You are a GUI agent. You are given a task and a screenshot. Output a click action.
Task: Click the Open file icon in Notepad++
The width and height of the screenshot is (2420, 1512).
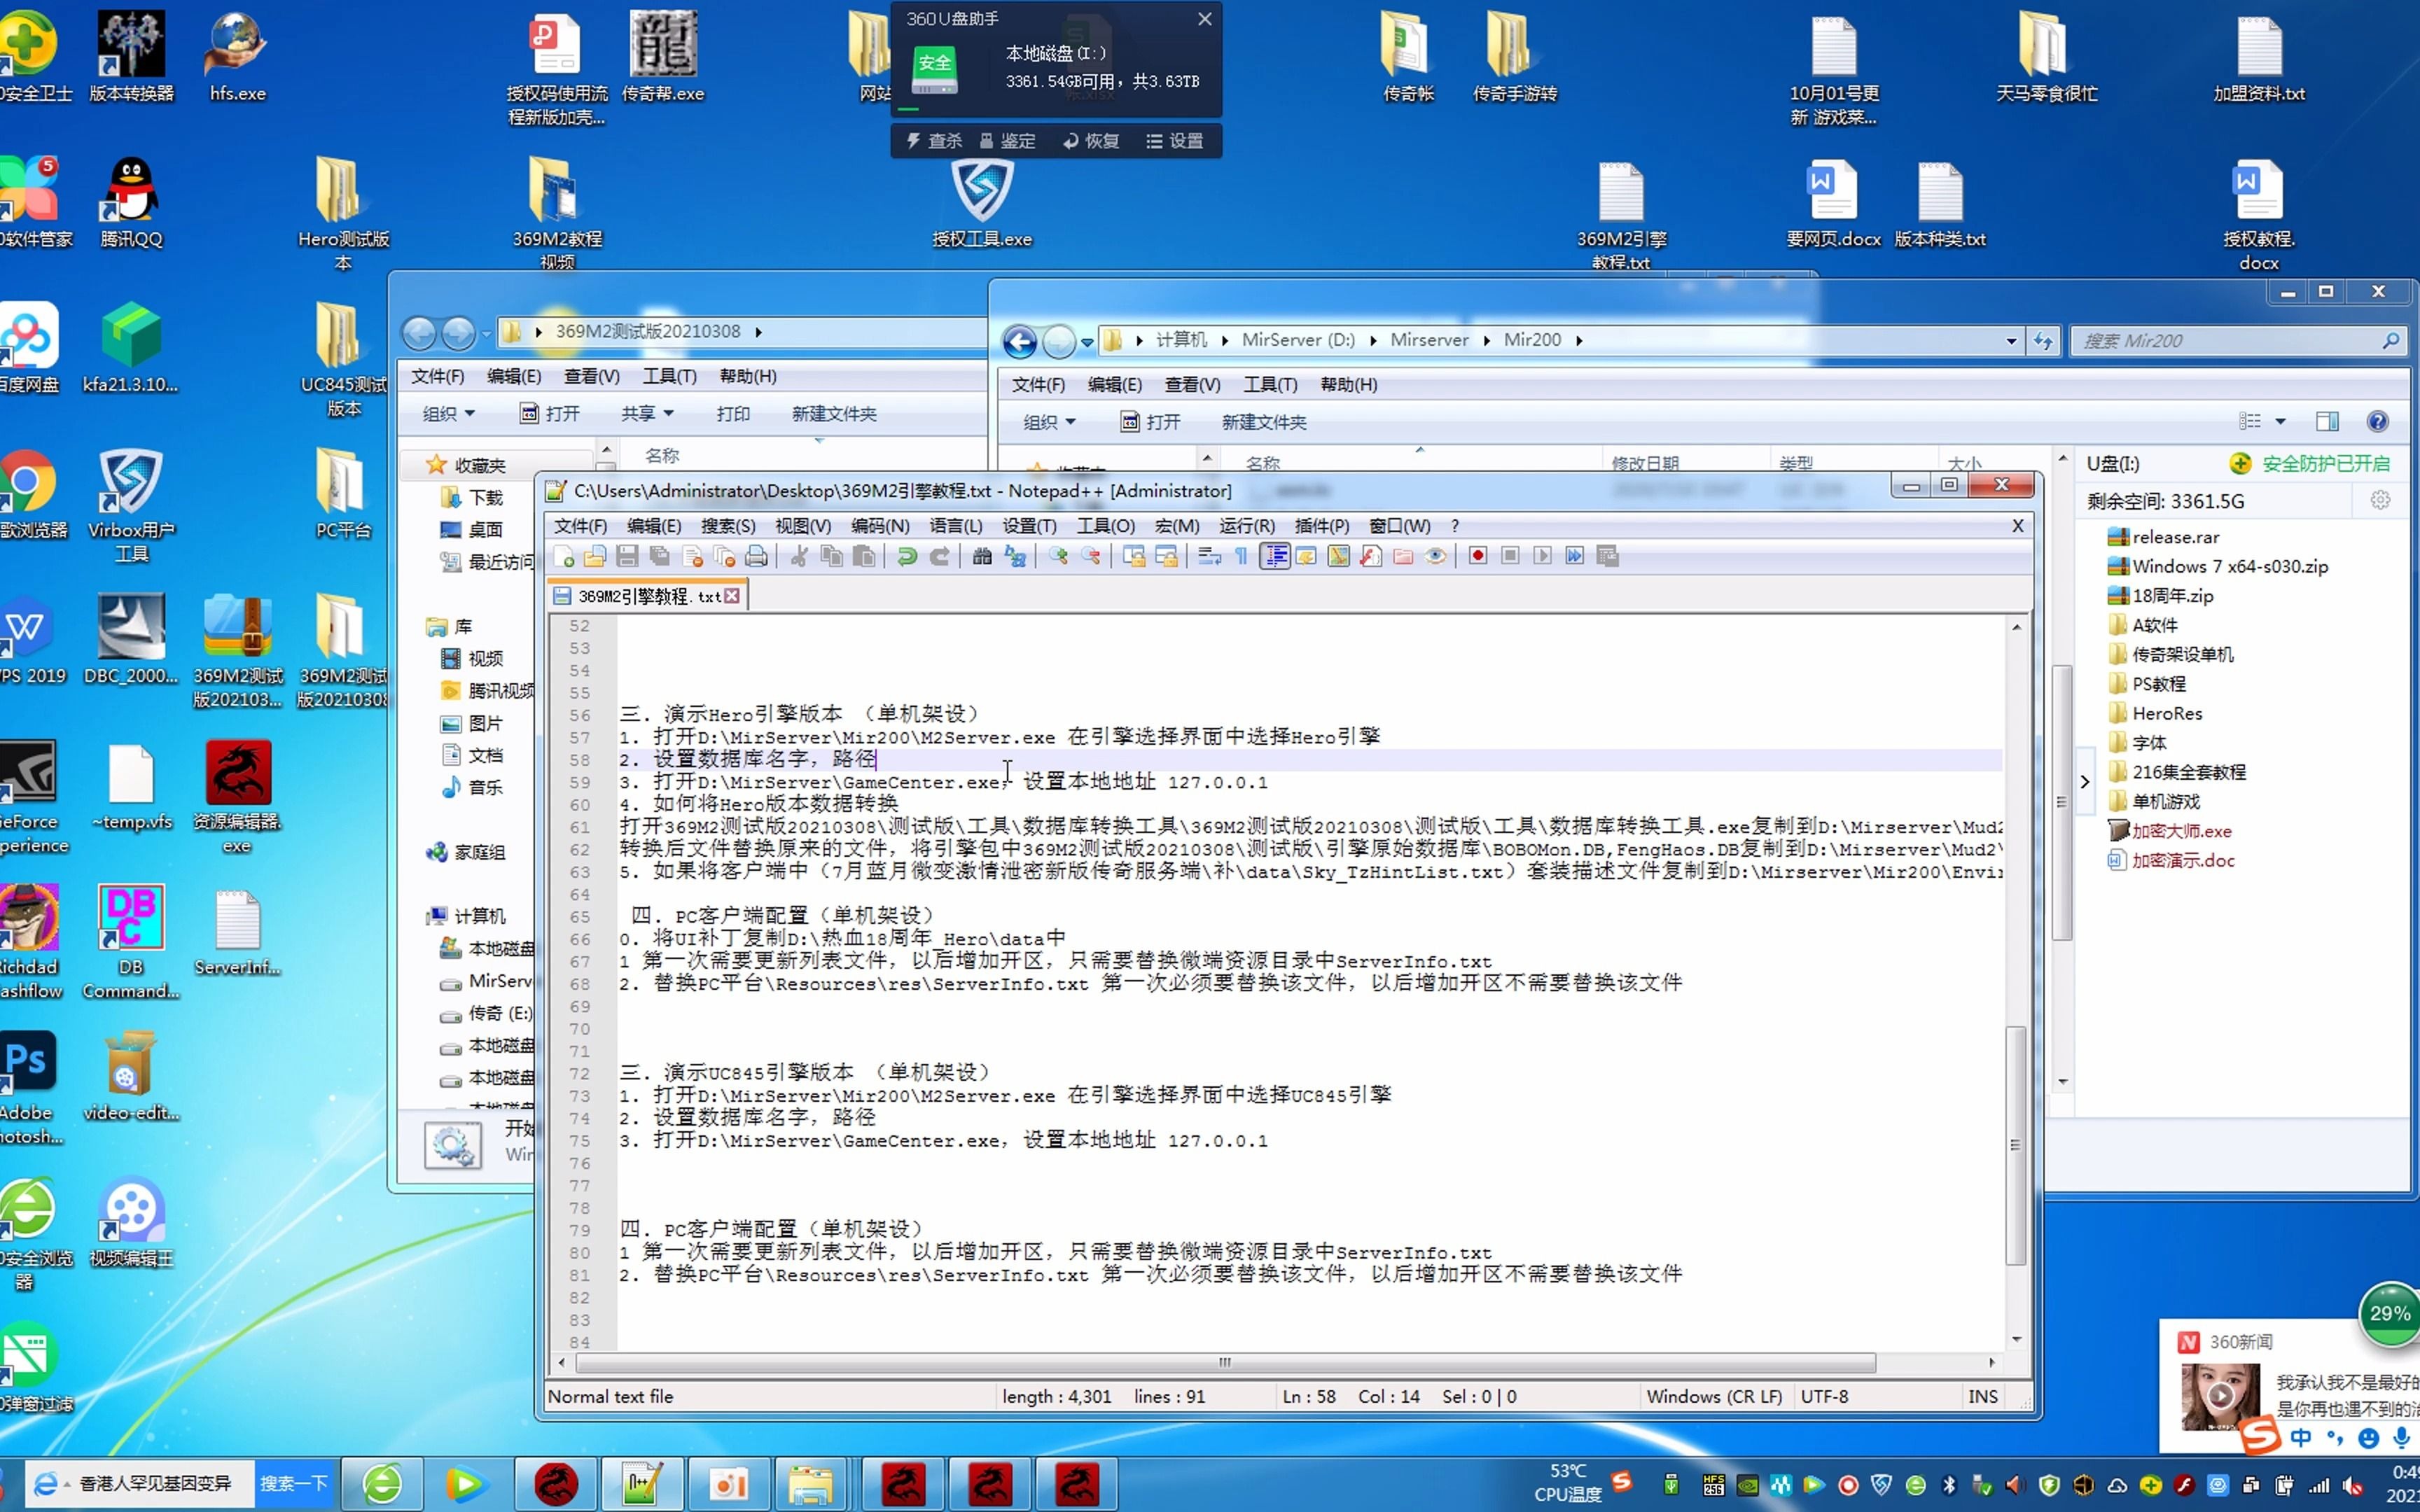click(596, 556)
